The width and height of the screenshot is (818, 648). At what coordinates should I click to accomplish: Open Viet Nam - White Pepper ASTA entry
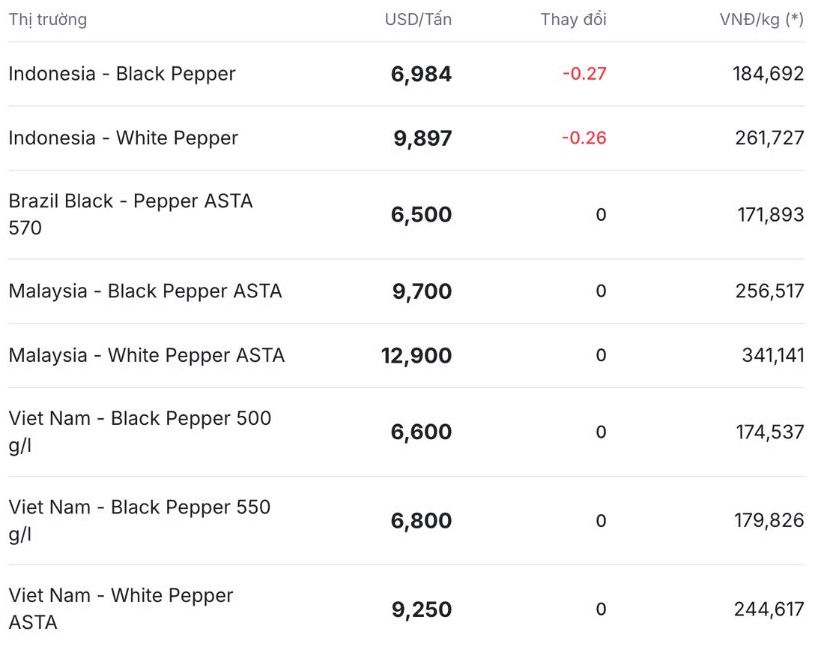pos(121,608)
